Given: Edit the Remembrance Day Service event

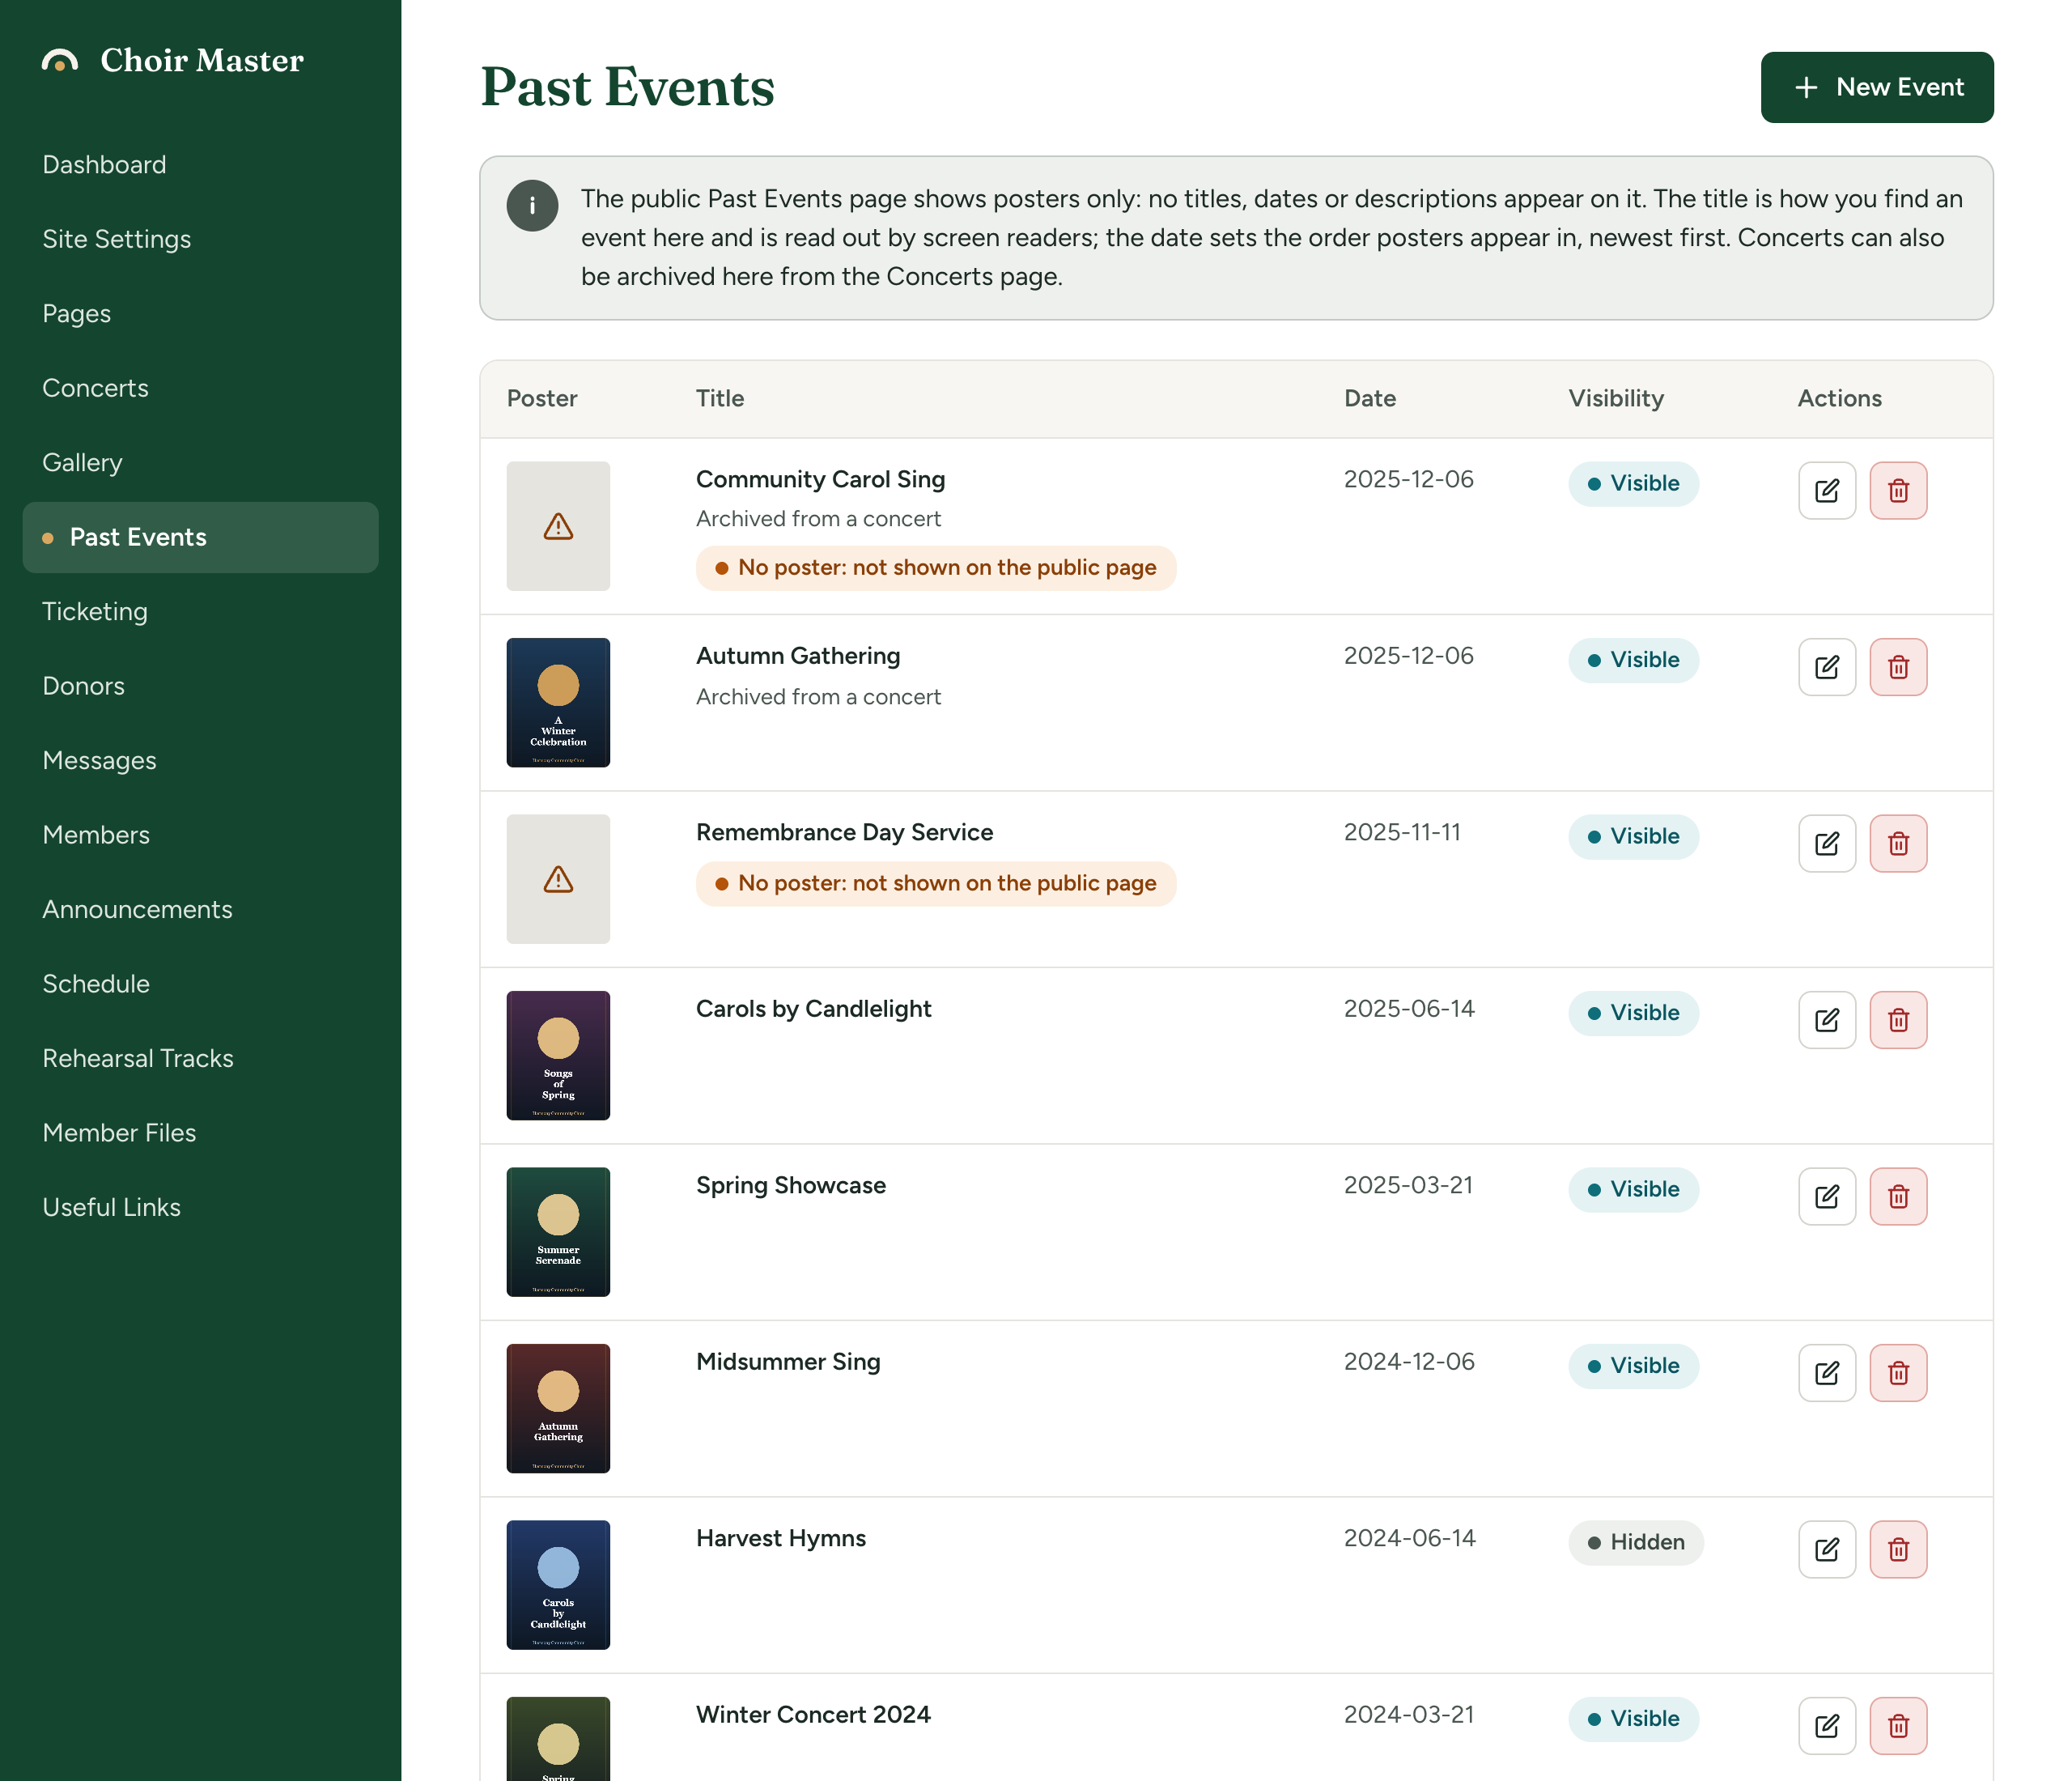Looking at the screenshot, I should (1826, 843).
